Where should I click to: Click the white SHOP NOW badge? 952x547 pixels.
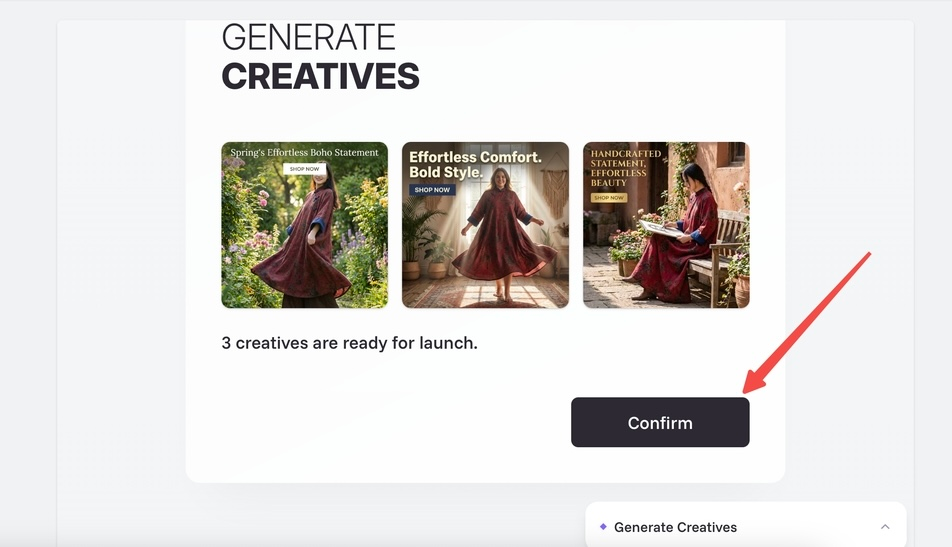pos(304,169)
